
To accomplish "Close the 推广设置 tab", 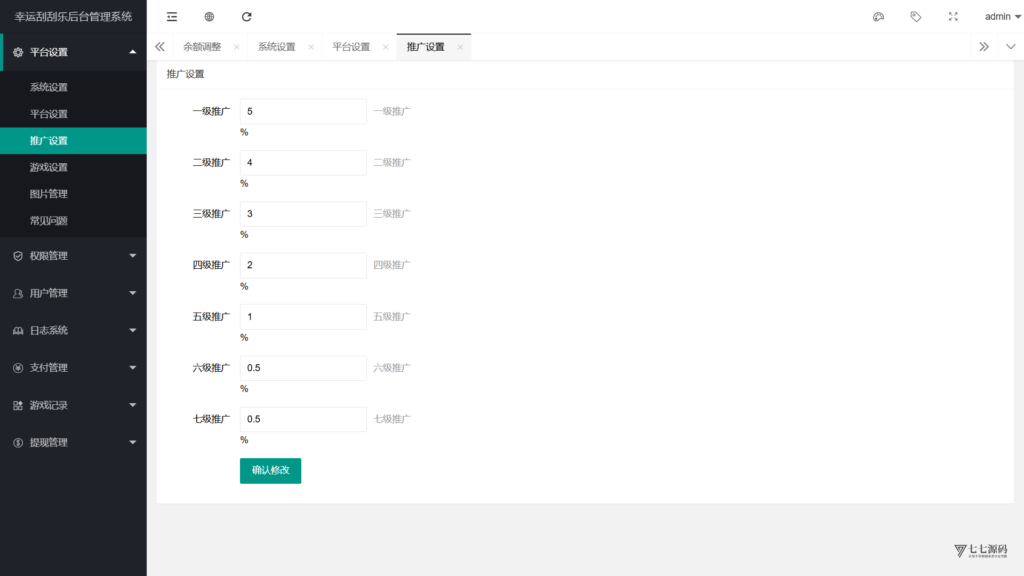I will 460,47.
